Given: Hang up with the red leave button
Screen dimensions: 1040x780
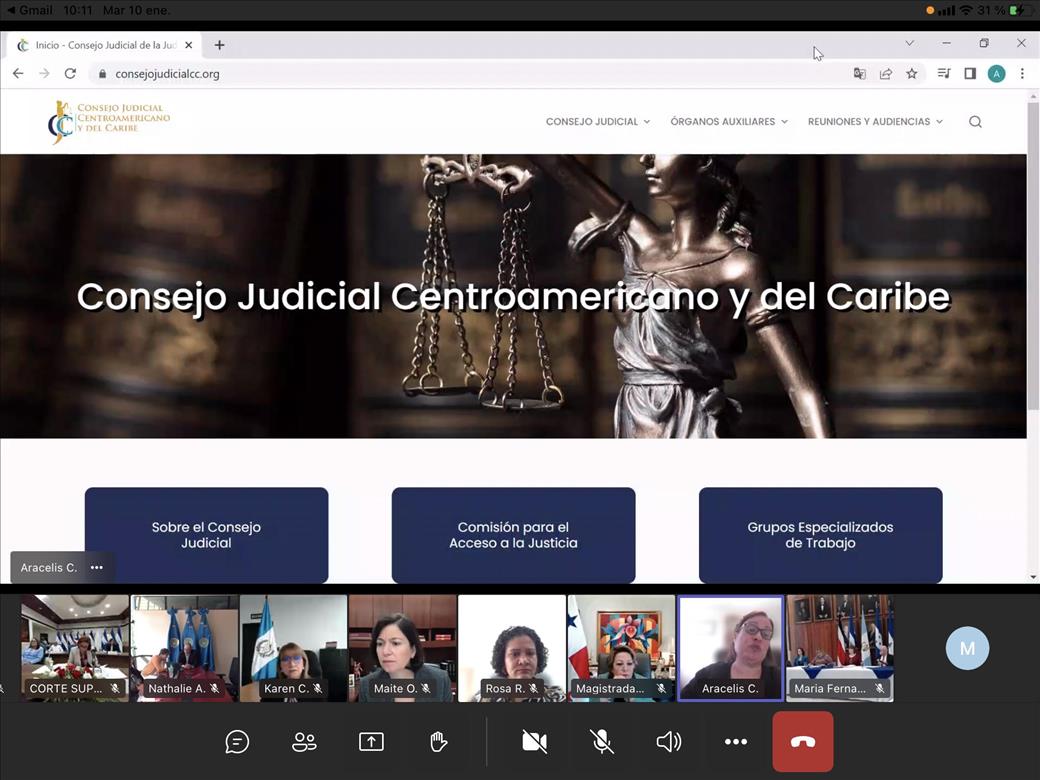Looking at the screenshot, I should tap(803, 742).
